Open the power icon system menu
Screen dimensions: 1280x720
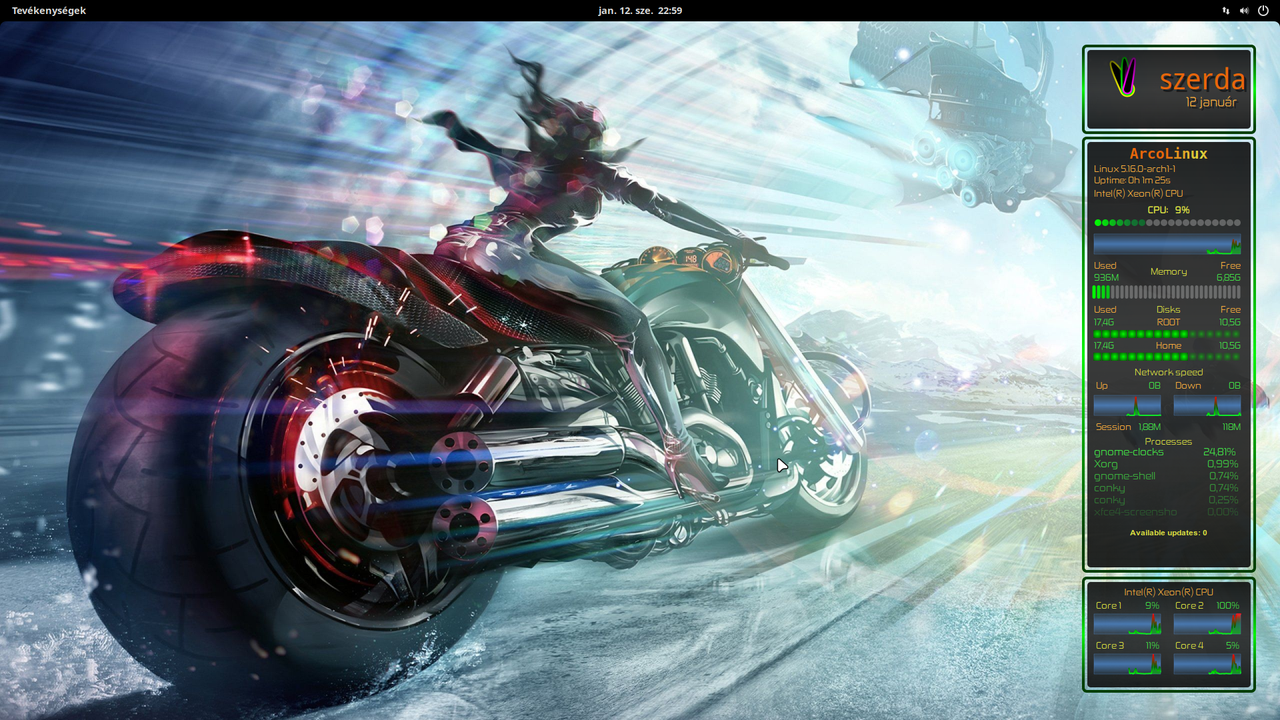pos(1263,10)
